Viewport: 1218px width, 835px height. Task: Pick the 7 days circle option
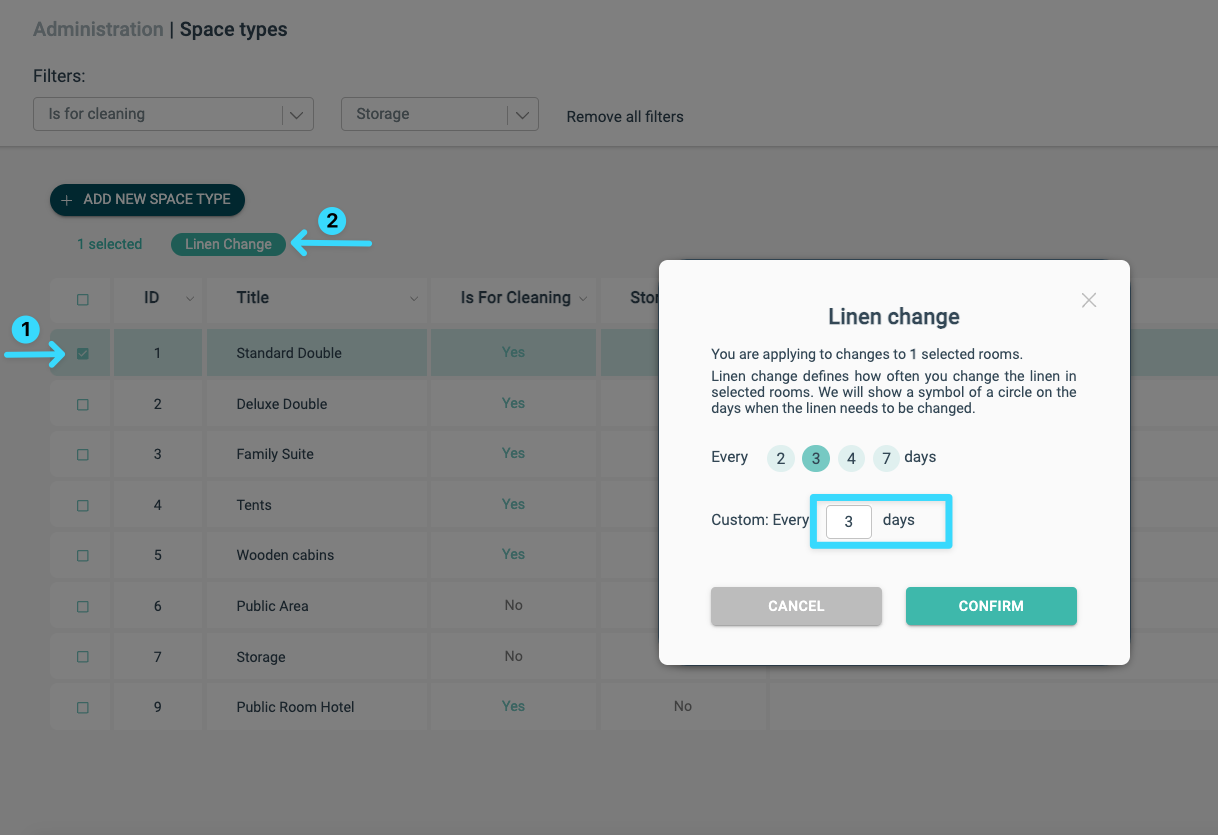[886, 459]
